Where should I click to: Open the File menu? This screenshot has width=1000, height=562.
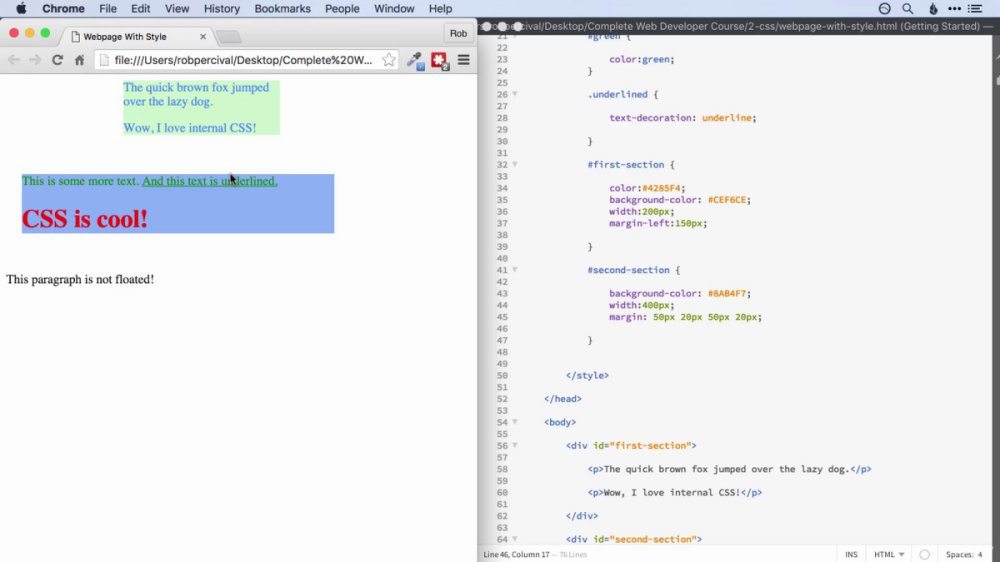pyautogui.click(x=108, y=8)
